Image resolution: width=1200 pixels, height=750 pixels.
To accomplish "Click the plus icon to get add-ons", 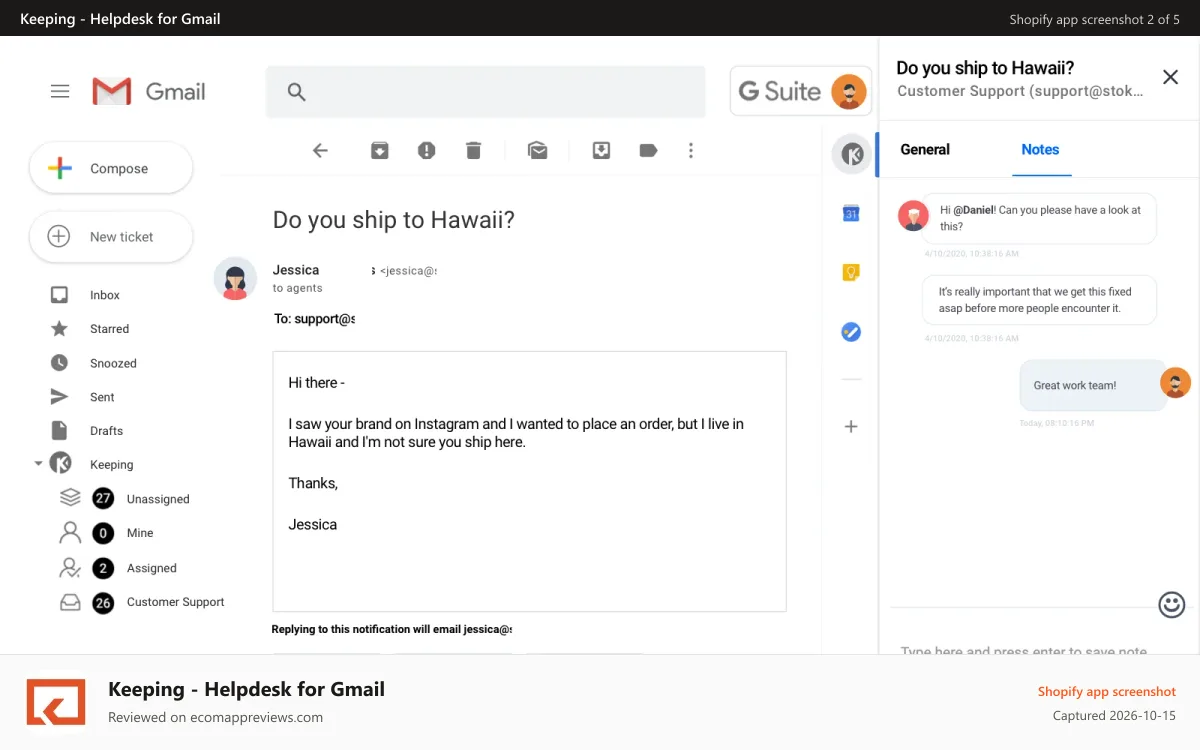I will pyautogui.click(x=851, y=426).
